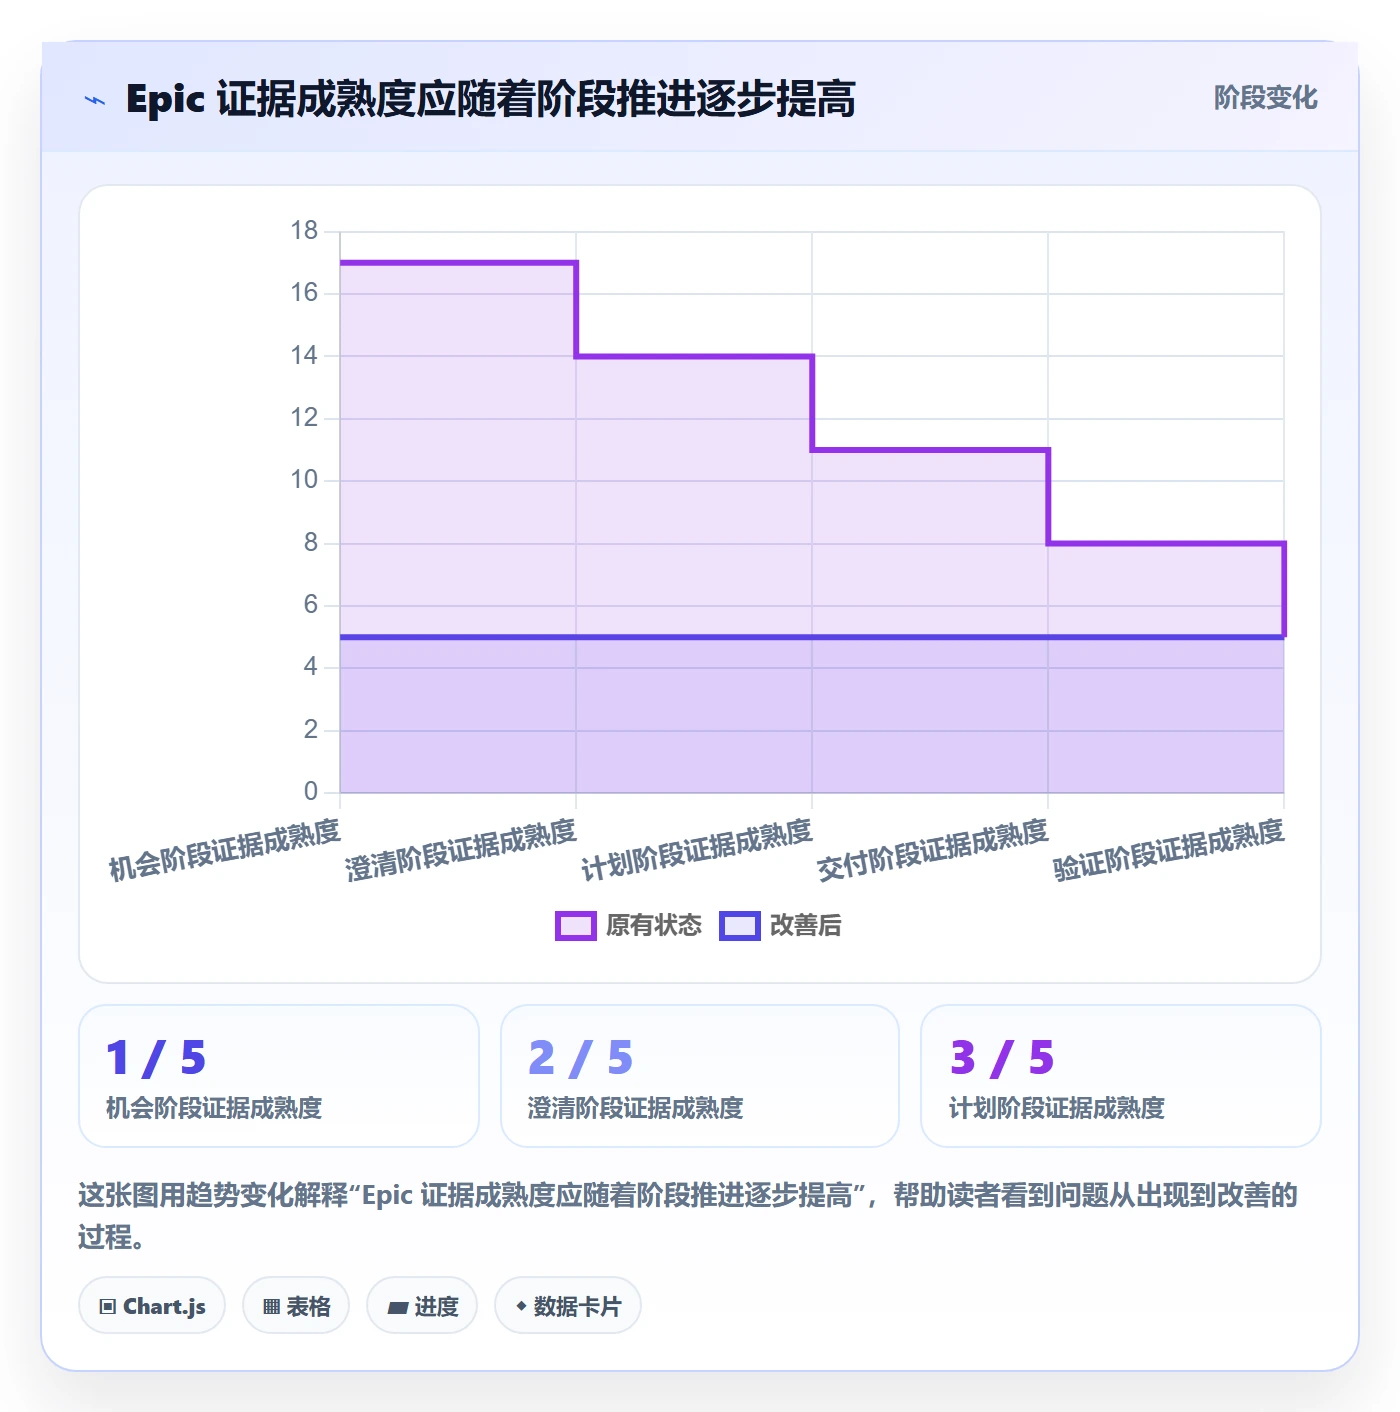Click the Chart.js chip square icon

pyautogui.click(x=108, y=1307)
